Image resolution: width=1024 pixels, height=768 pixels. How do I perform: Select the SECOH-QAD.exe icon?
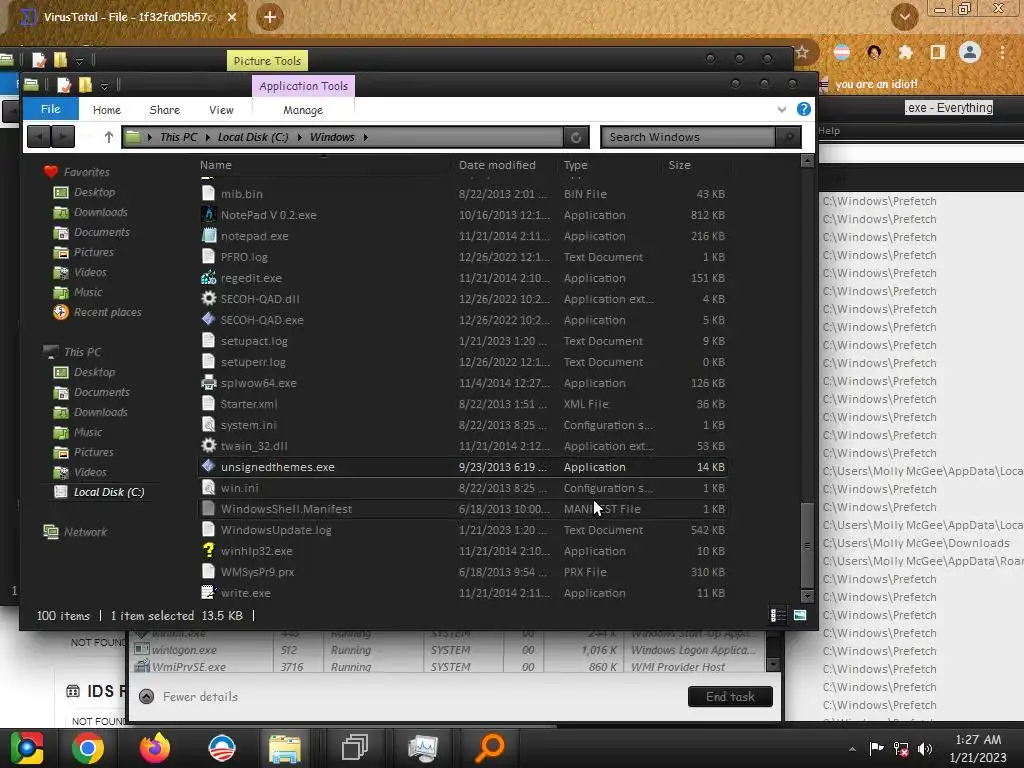coord(208,319)
